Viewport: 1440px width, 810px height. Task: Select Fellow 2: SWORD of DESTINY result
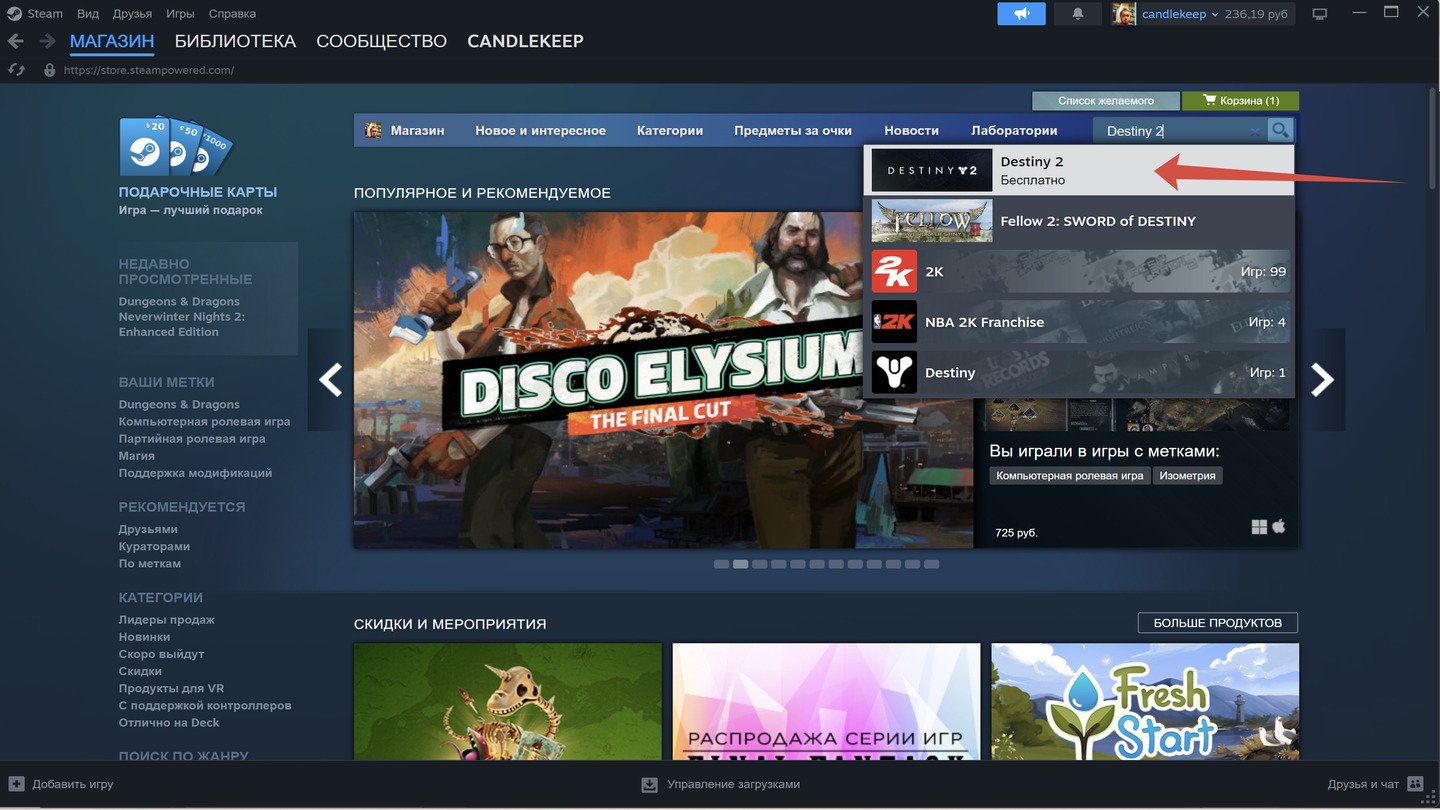1079,221
